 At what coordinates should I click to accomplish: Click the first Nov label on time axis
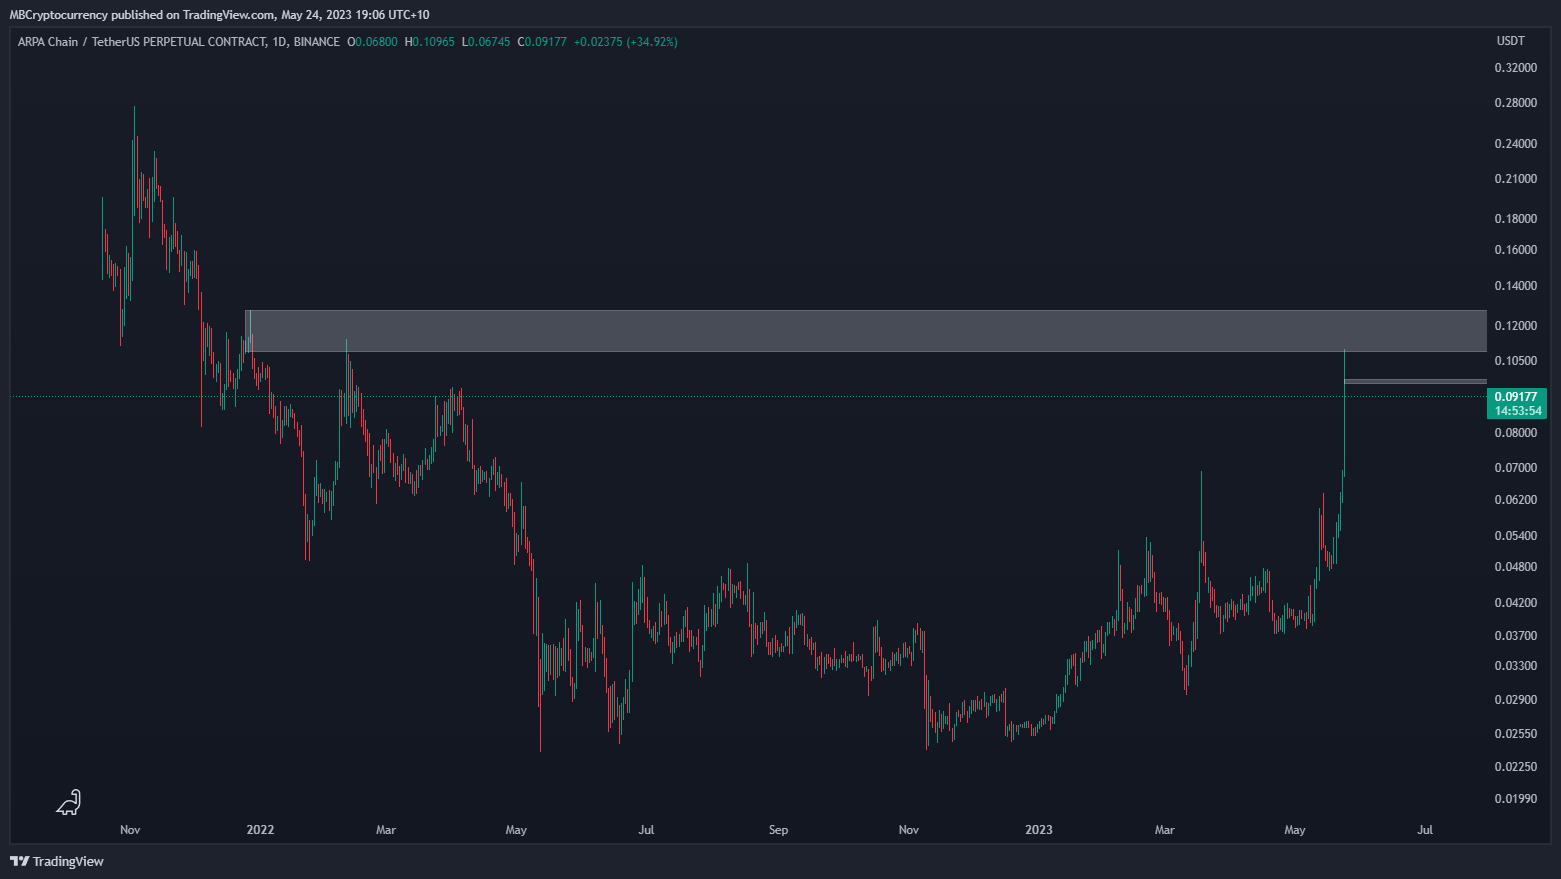[130, 830]
